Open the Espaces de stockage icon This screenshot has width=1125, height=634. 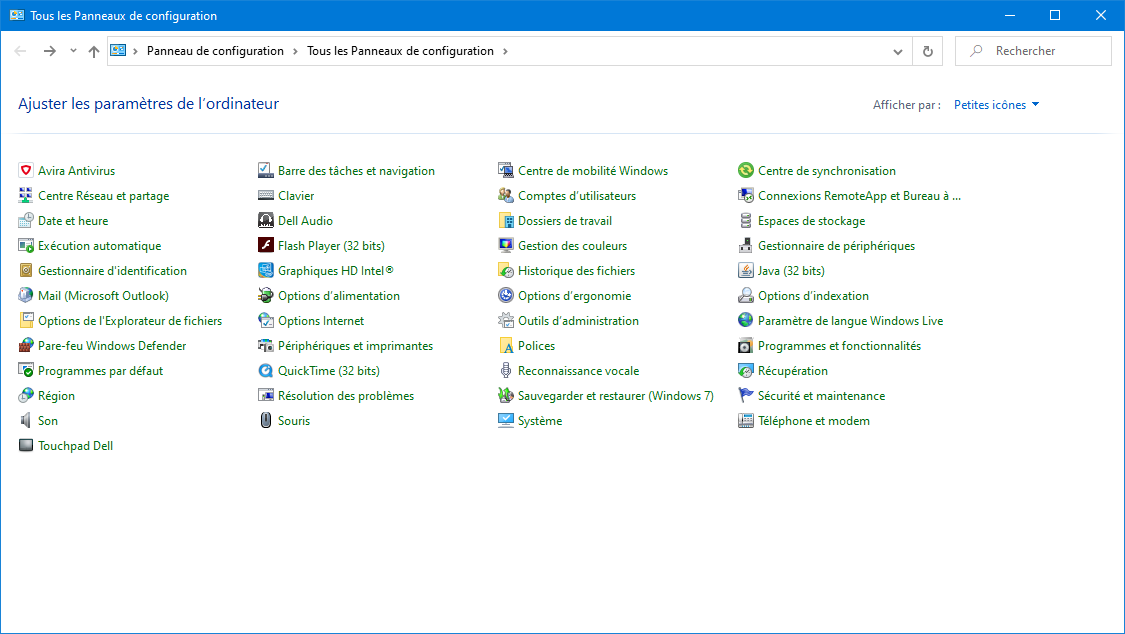click(x=745, y=220)
